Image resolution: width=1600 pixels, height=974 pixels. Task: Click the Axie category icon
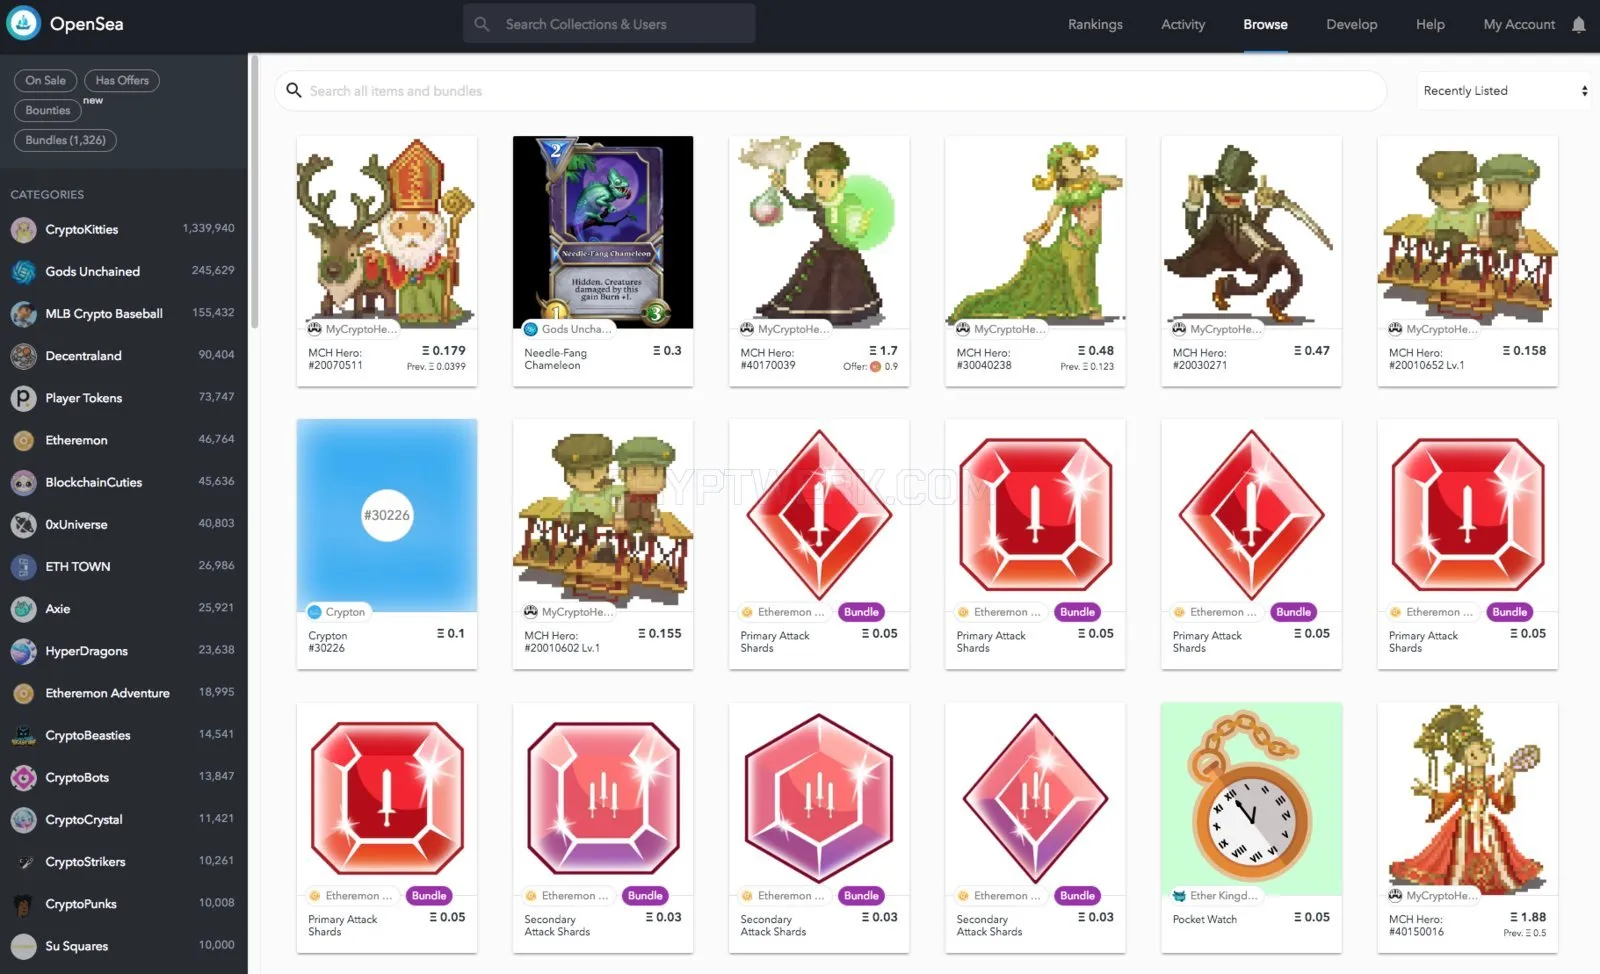pos(24,609)
